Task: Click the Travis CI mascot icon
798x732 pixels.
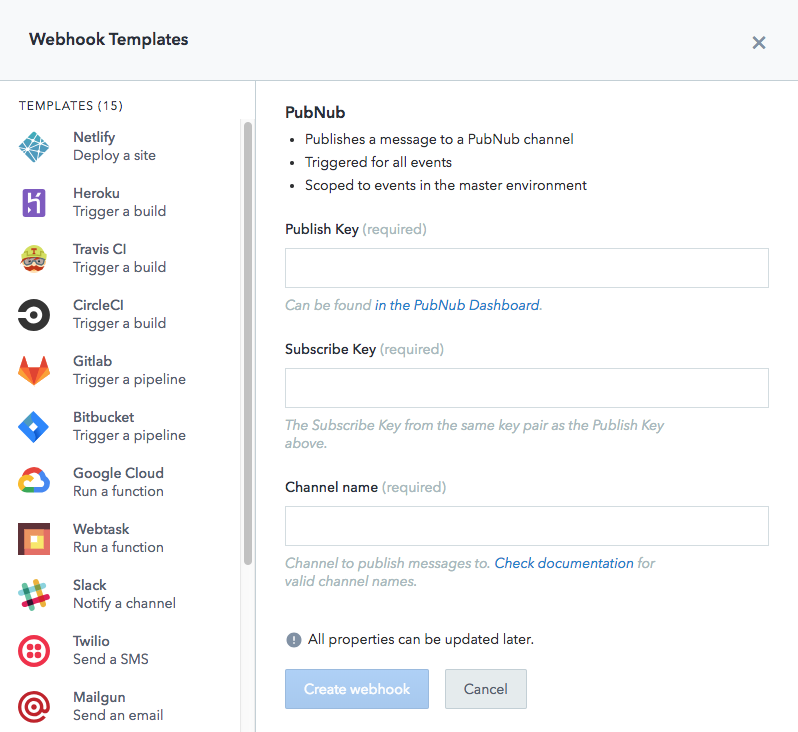Action: [x=34, y=259]
